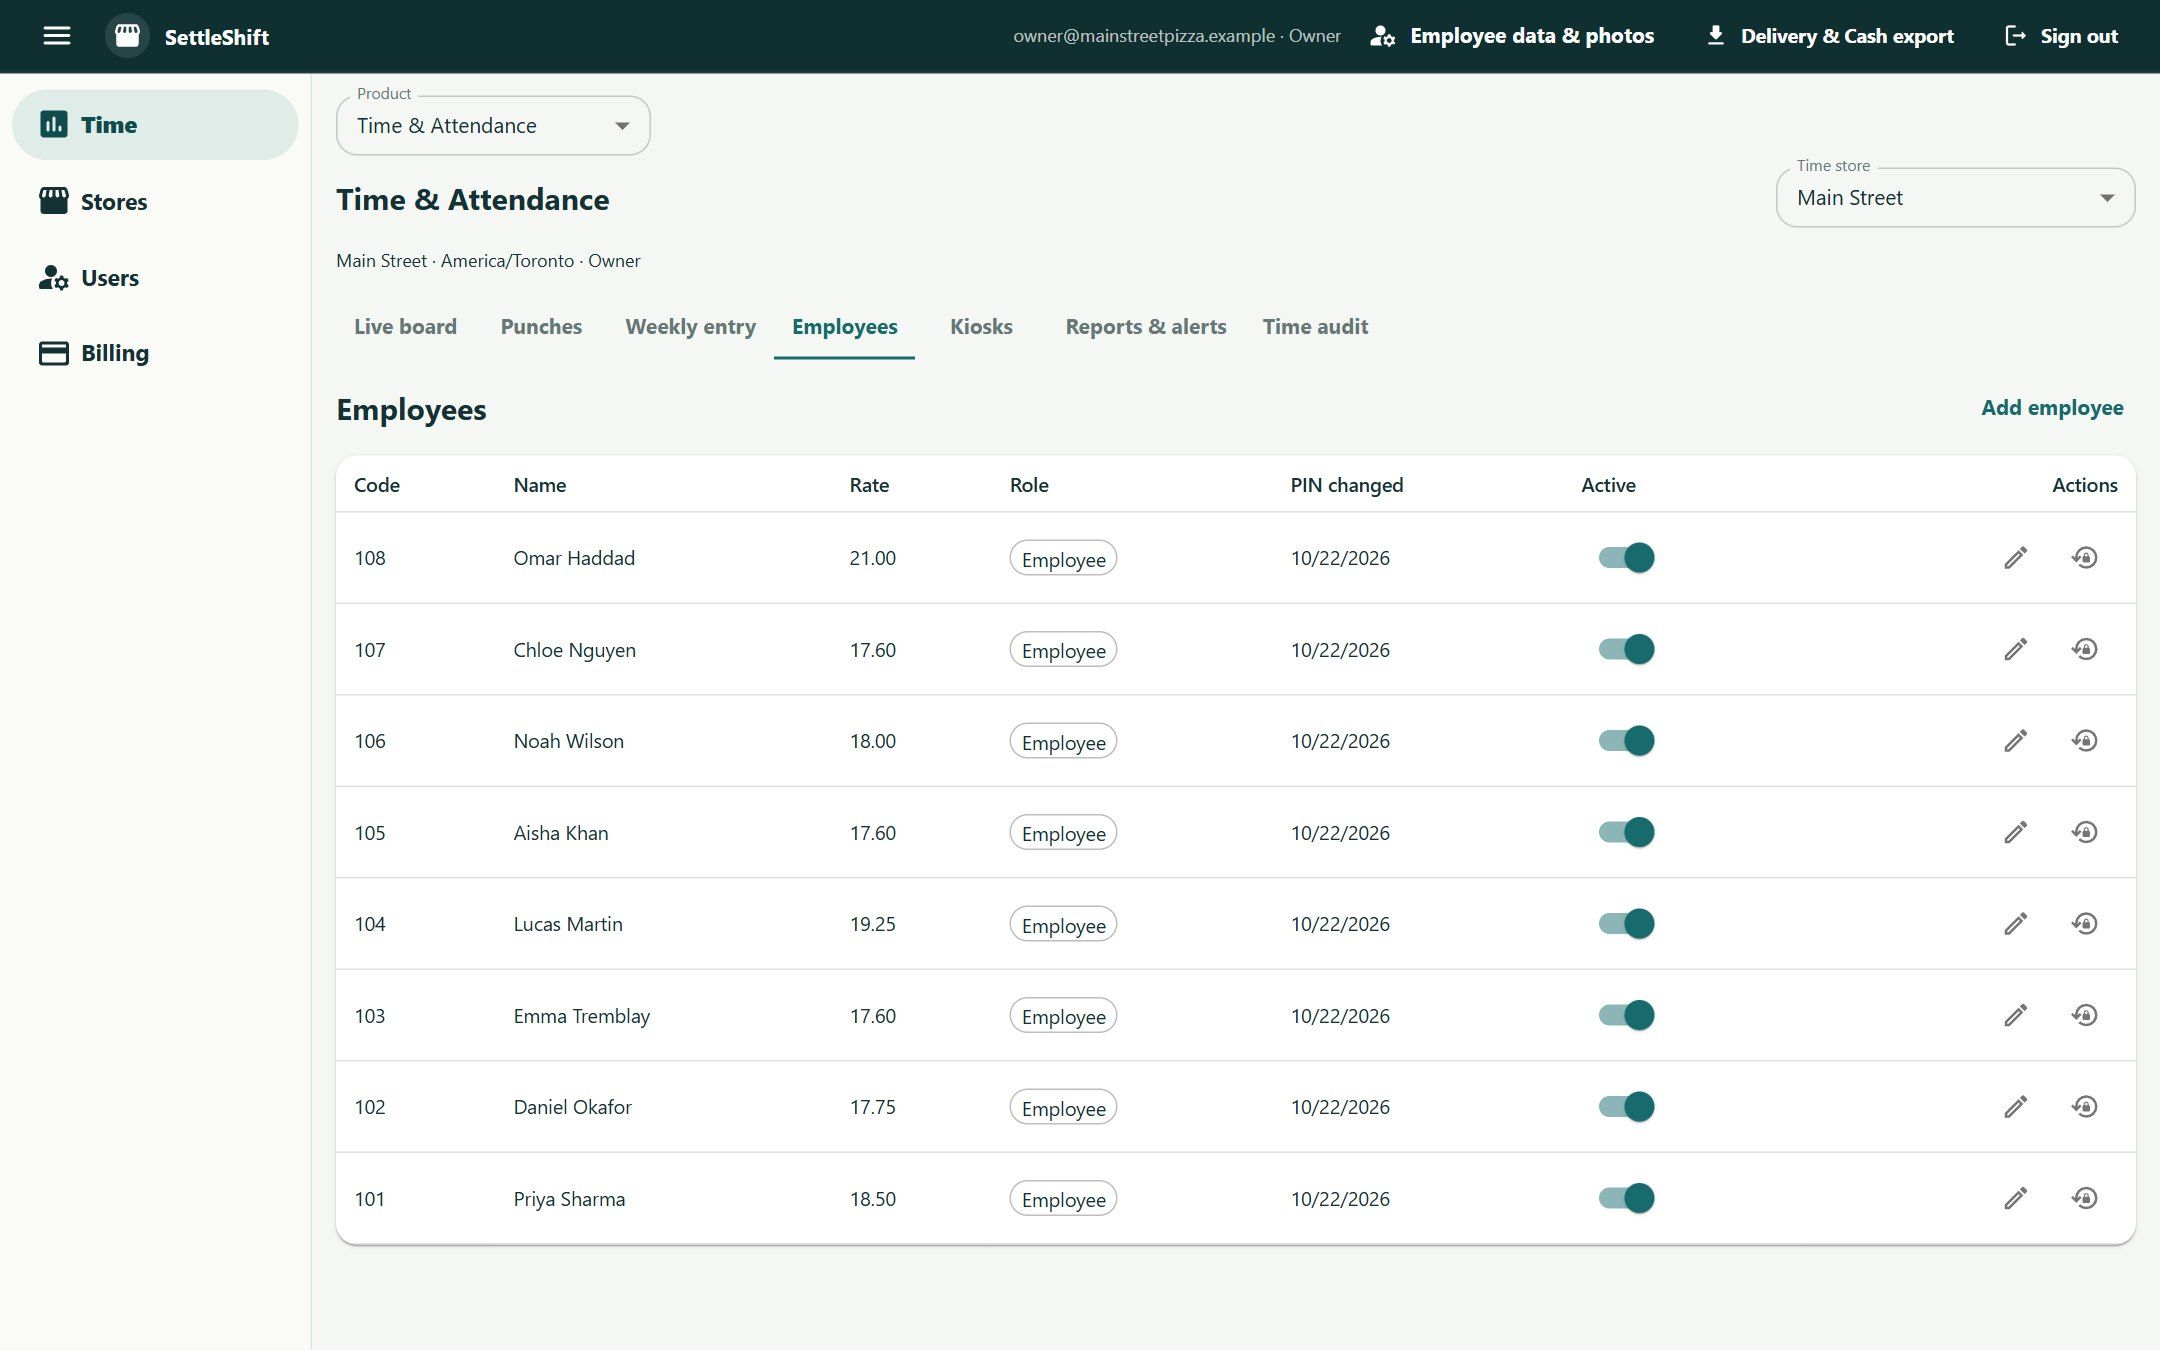Reset PIN for Chloe Nguyen
The width and height of the screenshot is (2160, 1350).
[x=2084, y=649]
